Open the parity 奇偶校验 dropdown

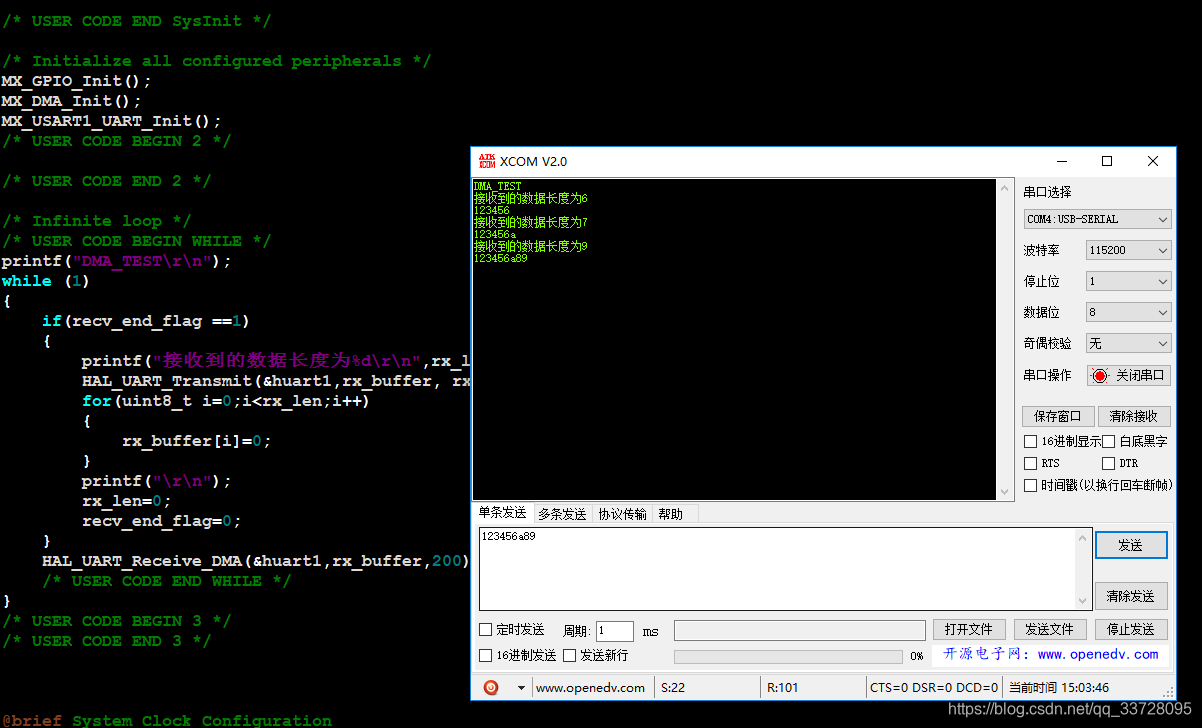coord(1128,343)
